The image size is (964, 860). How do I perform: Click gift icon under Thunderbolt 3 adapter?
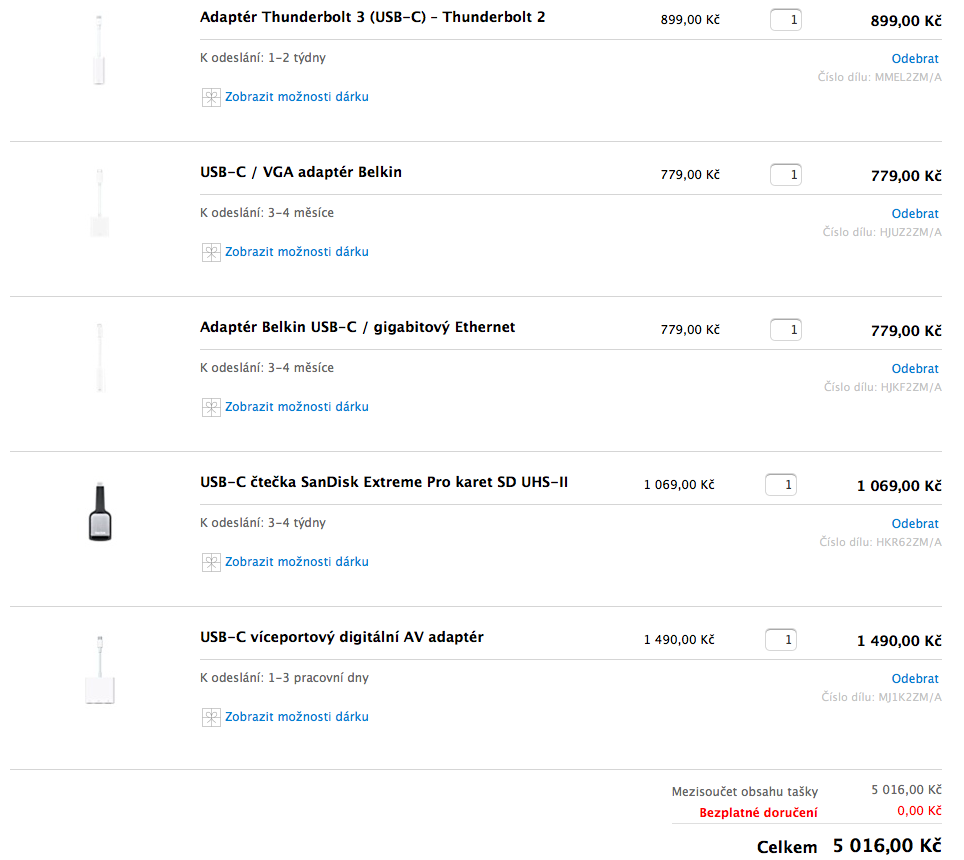pos(211,97)
